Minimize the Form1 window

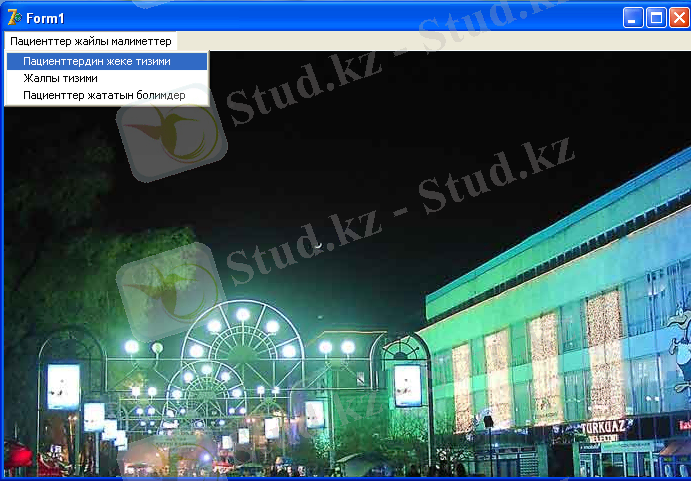pyautogui.click(x=633, y=18)
